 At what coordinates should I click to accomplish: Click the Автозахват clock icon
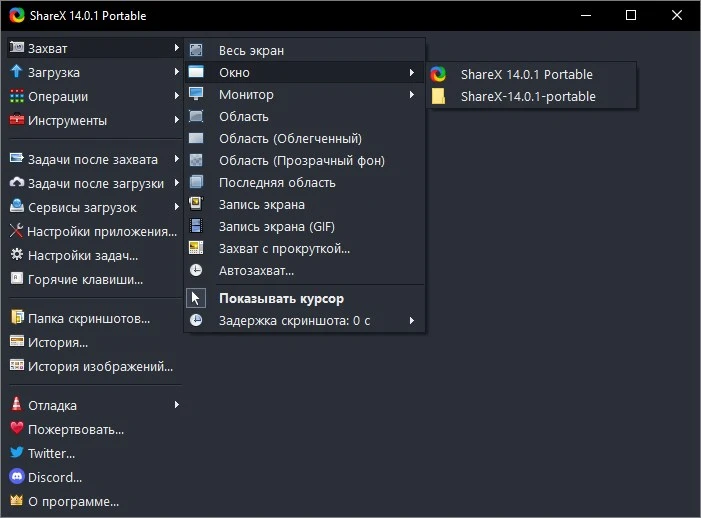[x=197, y=270]
